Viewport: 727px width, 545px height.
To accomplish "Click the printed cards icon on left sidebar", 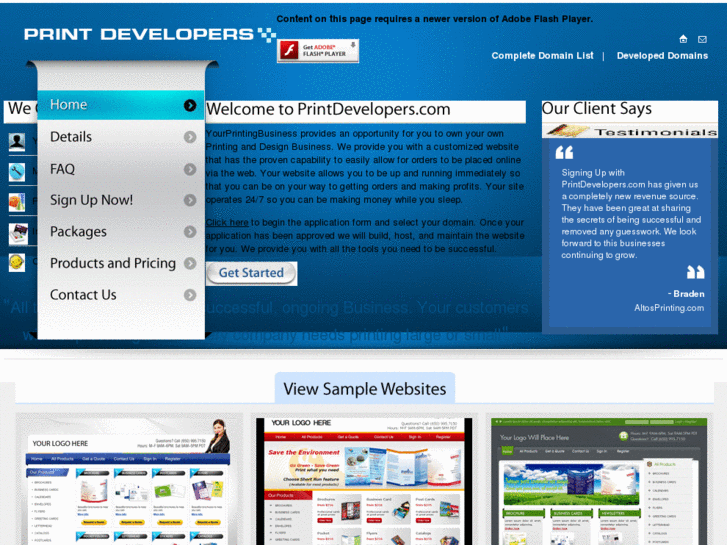I will [18, 233].
